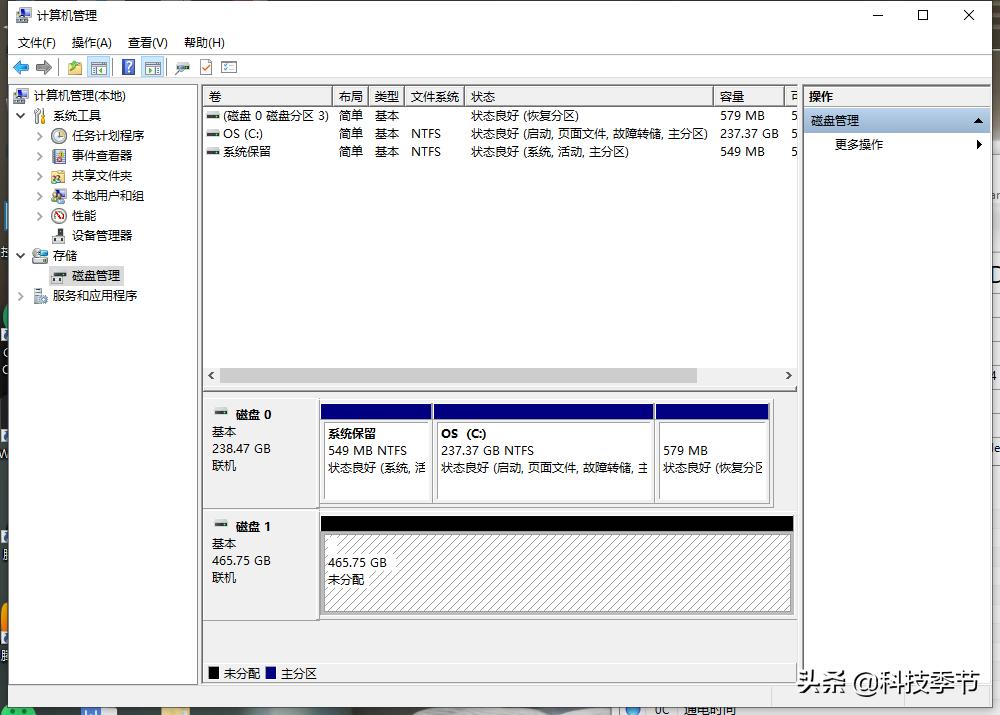Click the Back navigation arrow icon

22,67
